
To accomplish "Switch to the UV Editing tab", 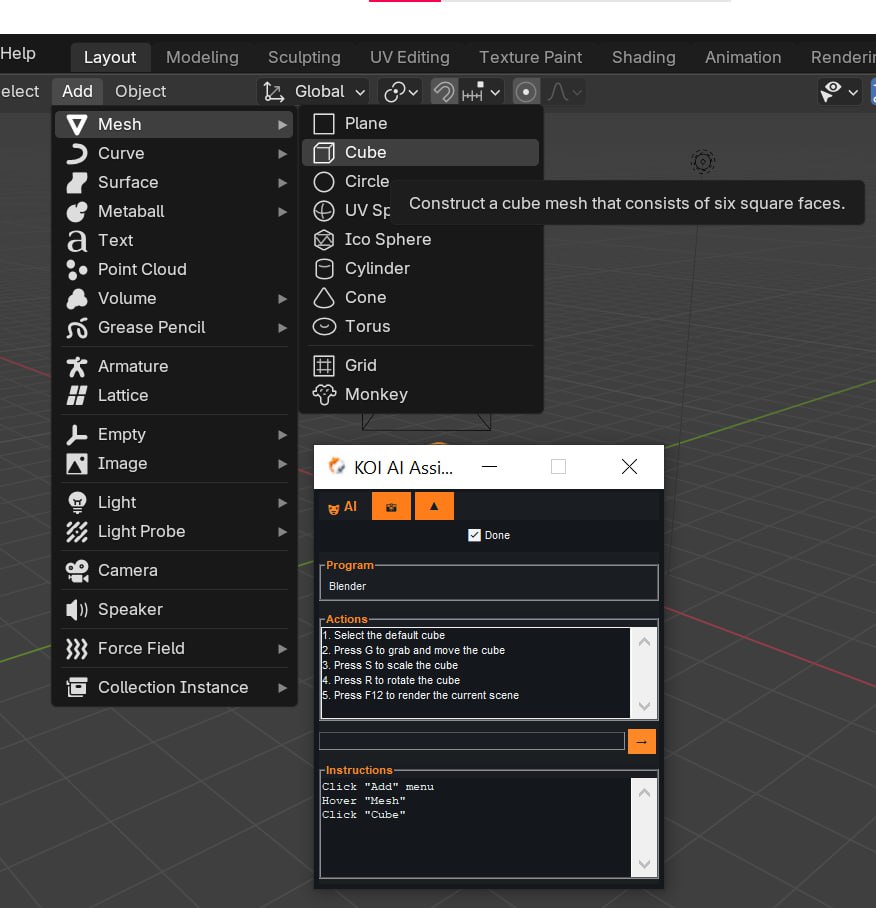I will [x=409, y=57].
